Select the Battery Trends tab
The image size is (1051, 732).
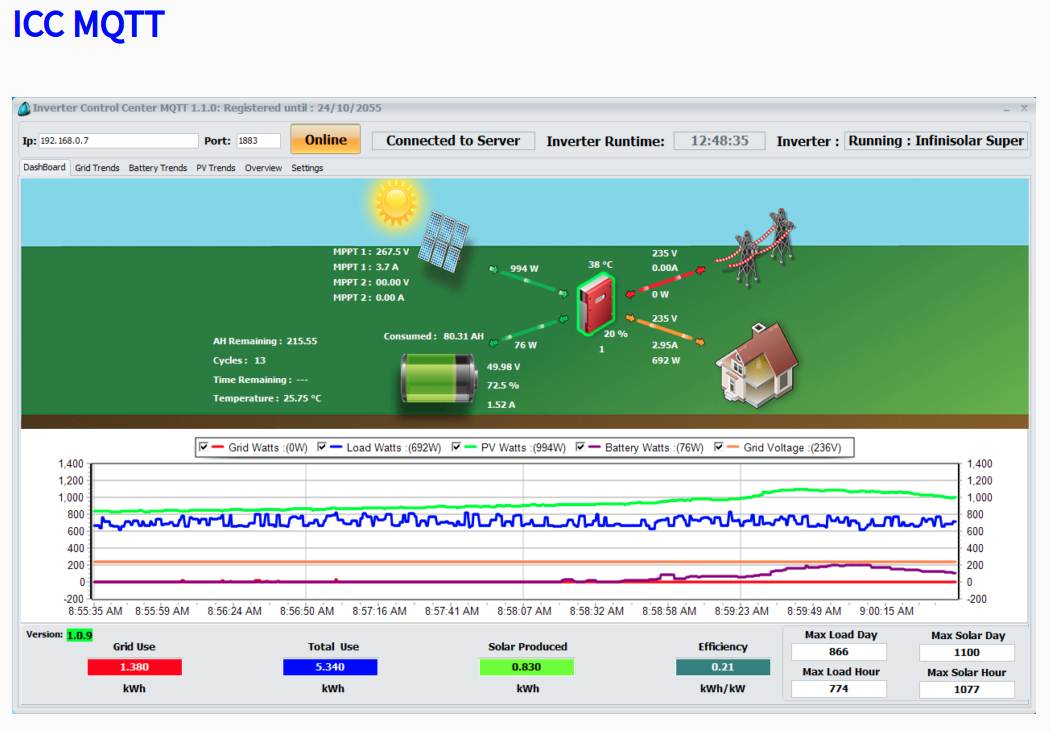click(x=157, y=167)
